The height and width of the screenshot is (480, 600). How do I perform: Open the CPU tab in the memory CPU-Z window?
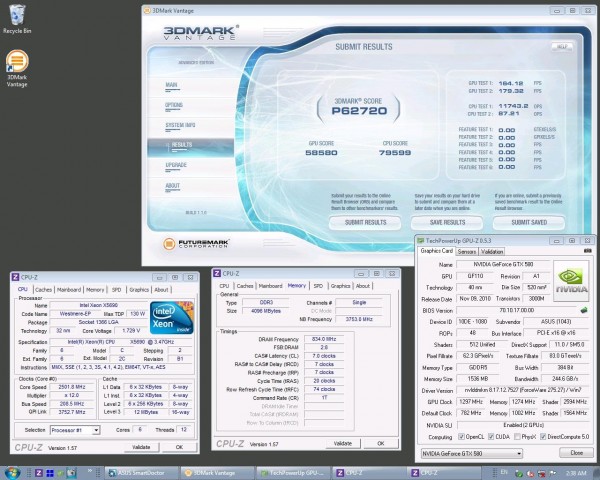[x=224, y=286]
